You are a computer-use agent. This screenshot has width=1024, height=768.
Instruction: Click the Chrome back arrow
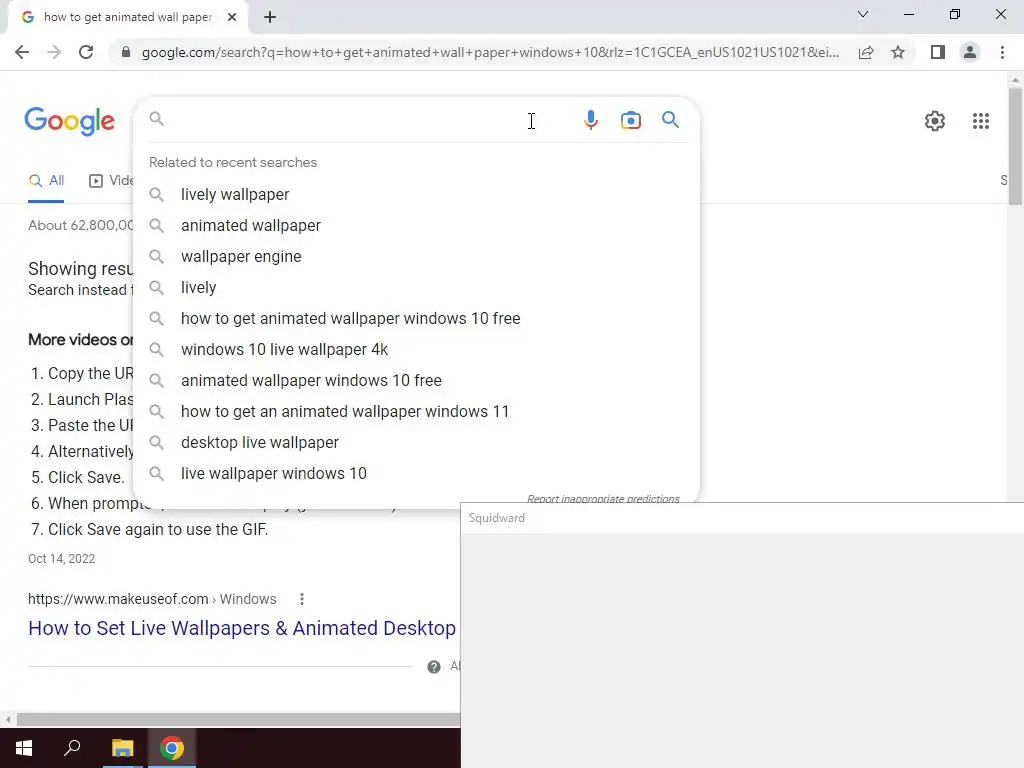coord(22,52)
